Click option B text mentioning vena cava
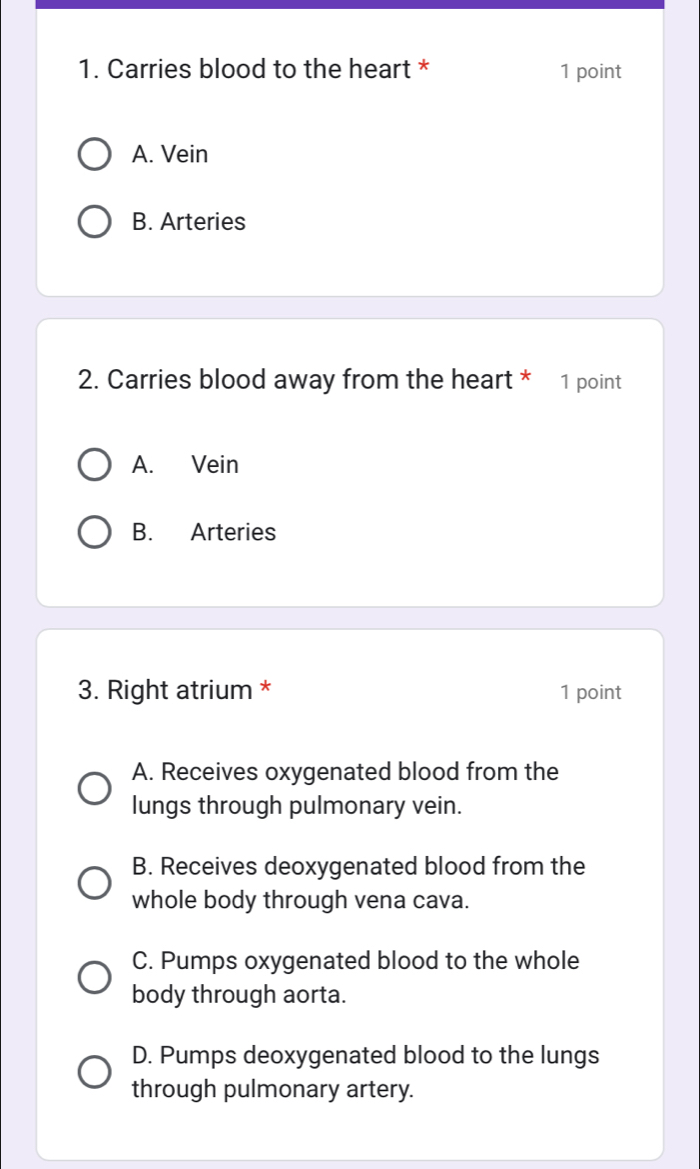This screenshot has height=1169, width=700. coord(357,882)
